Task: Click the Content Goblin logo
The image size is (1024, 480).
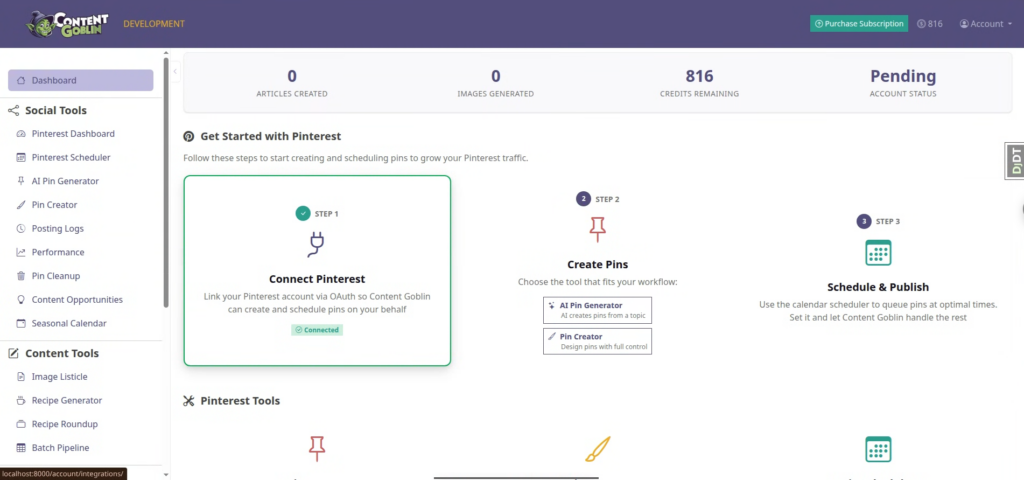Action: 67,24
